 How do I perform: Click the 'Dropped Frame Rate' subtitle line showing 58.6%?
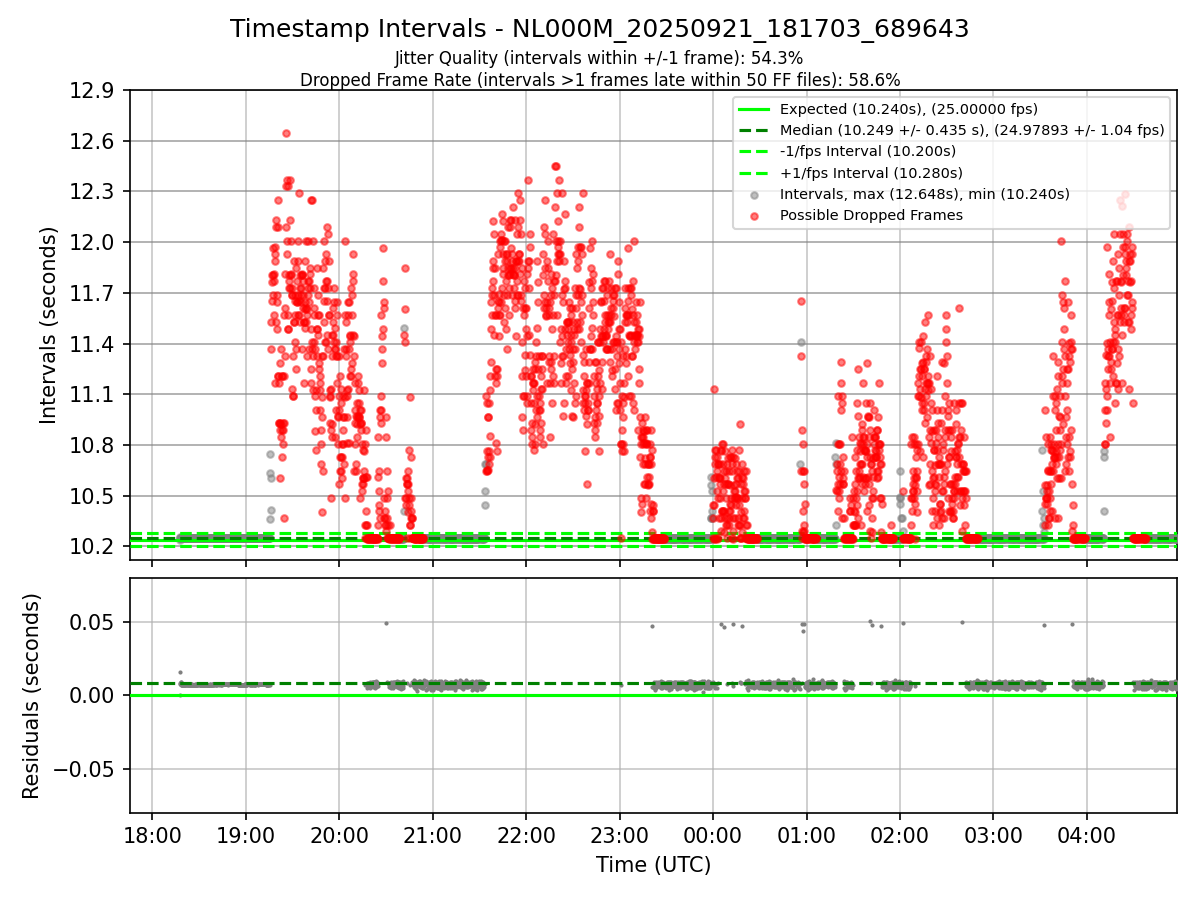point(600,80)
